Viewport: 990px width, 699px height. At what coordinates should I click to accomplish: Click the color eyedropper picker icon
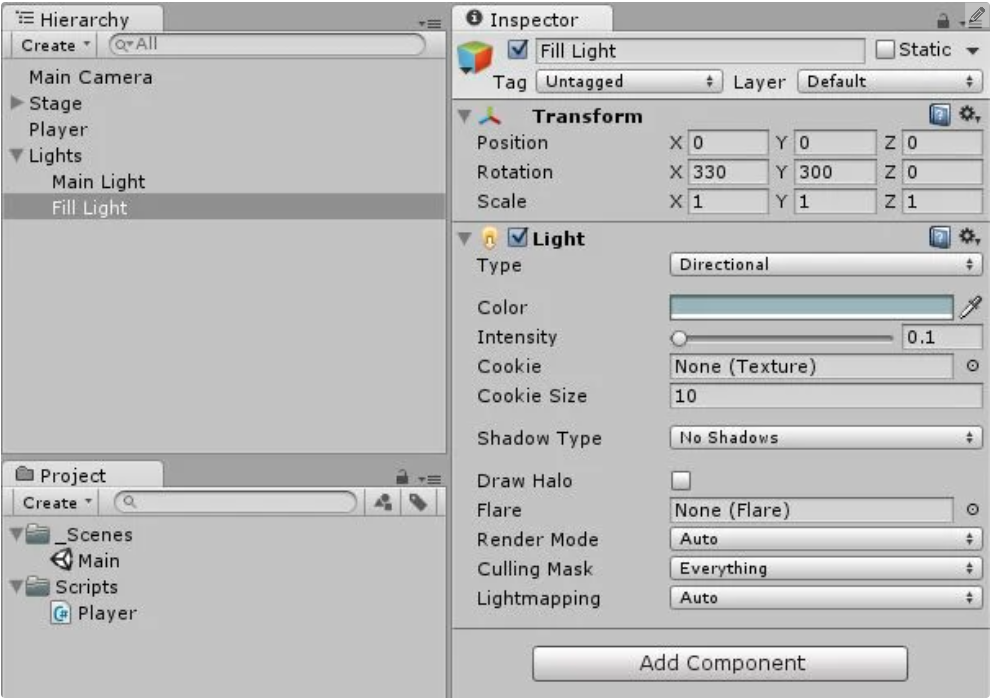click(970, 308)
